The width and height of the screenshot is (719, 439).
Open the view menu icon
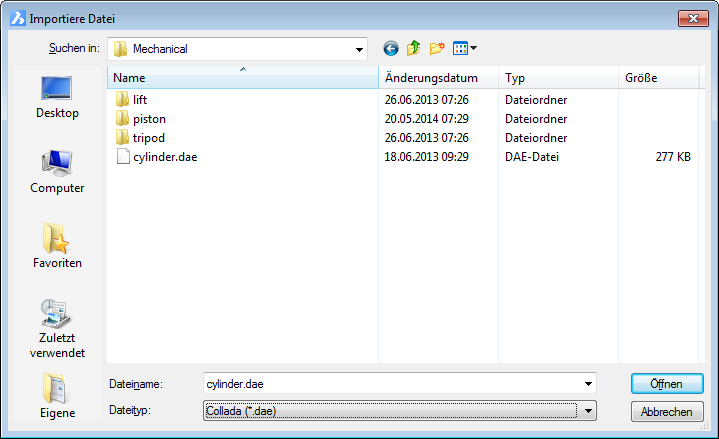click(x=464, y=48)
